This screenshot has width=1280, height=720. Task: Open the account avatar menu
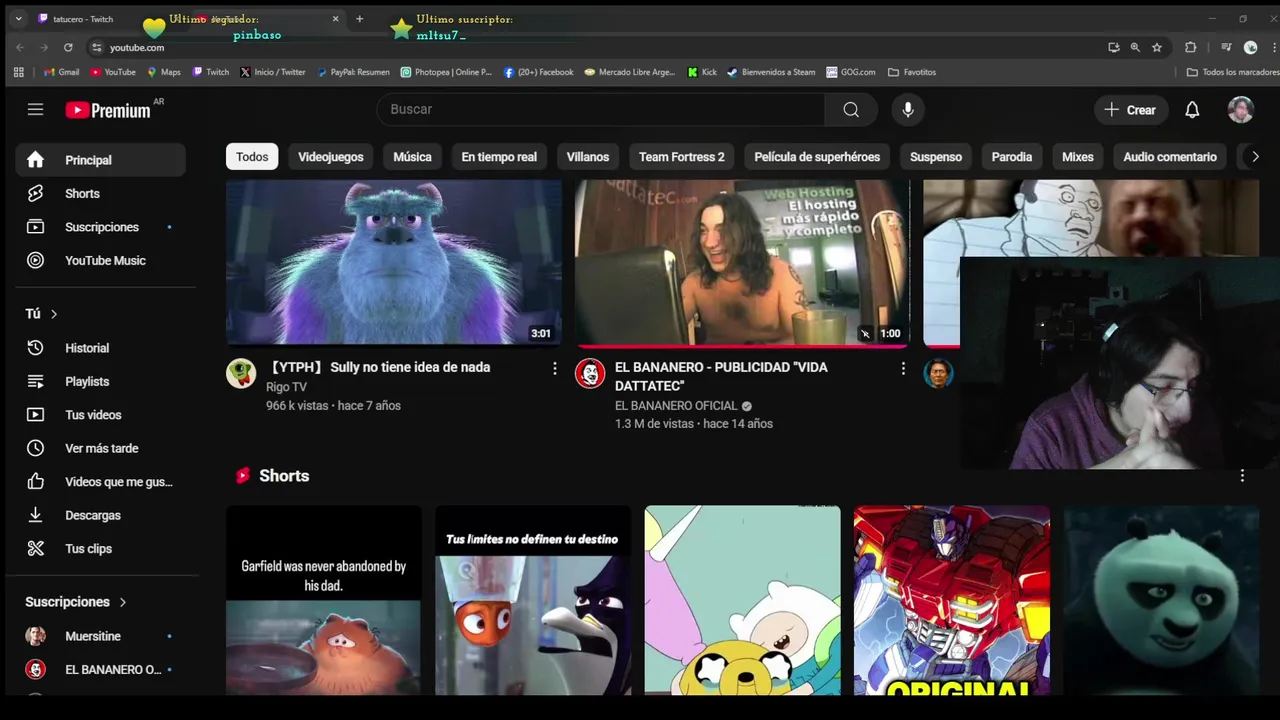[x=1241, y=110]
